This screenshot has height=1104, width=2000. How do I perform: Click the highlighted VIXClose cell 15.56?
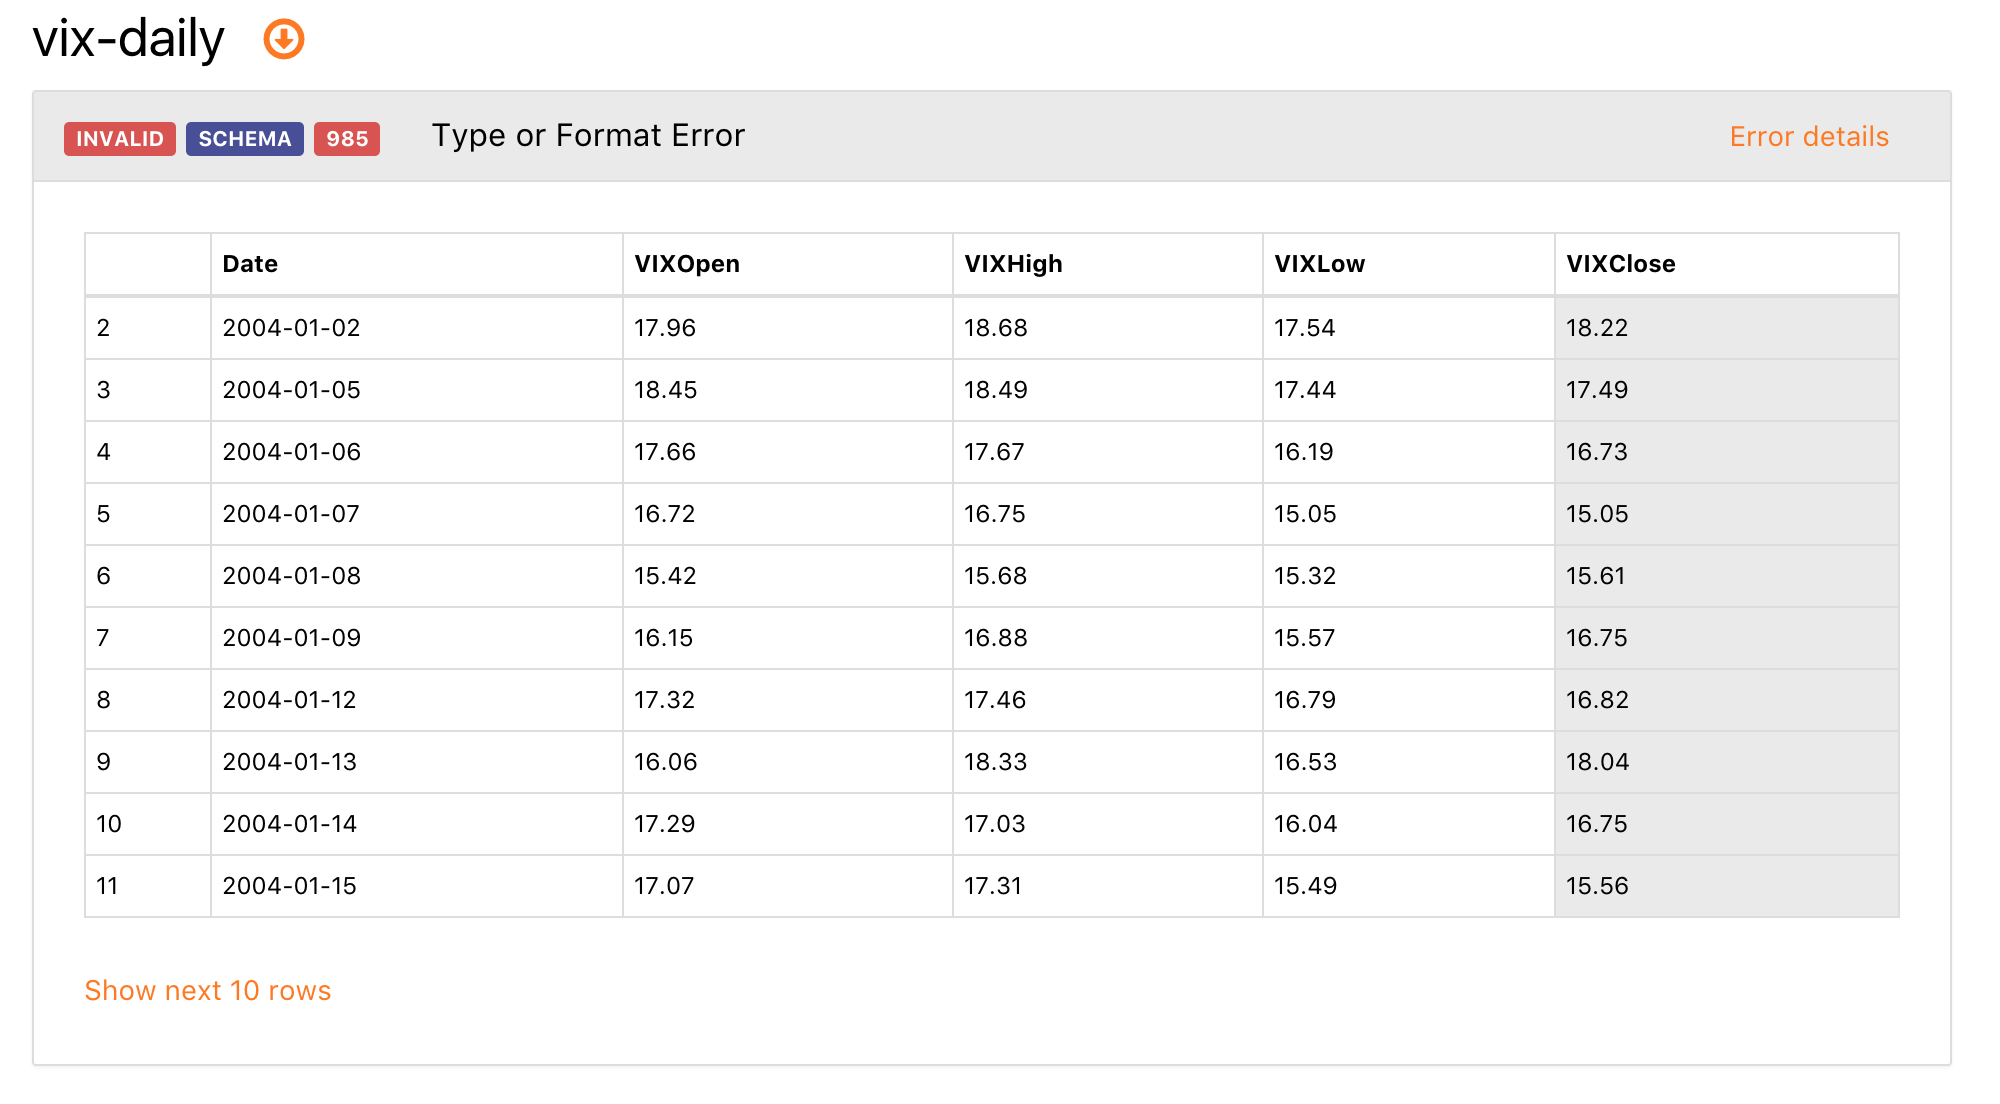coord(1727,886)
